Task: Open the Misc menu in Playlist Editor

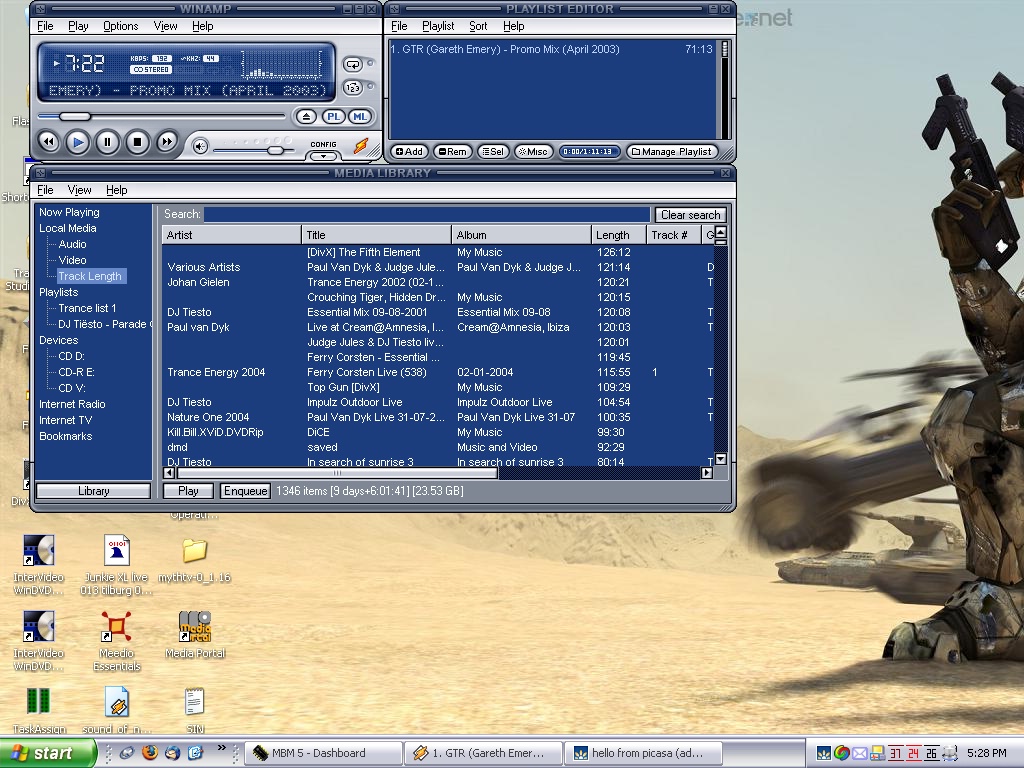Action: point(533,152)
